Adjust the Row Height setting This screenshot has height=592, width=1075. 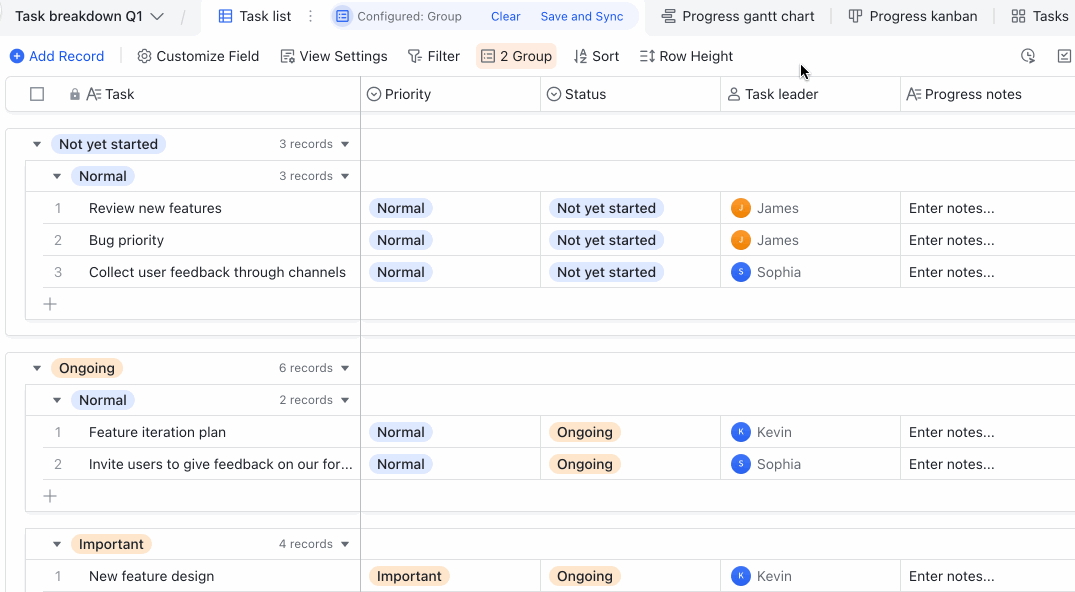point(686,56)
